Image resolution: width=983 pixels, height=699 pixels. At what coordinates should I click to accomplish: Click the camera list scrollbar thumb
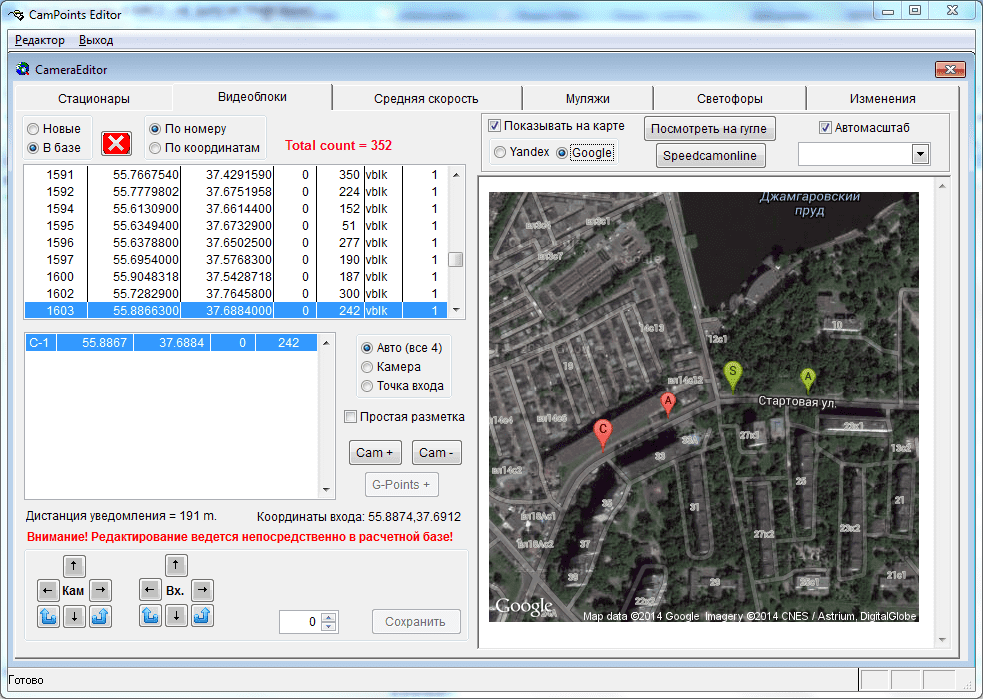pyautogui.click(x=456, y=259)
